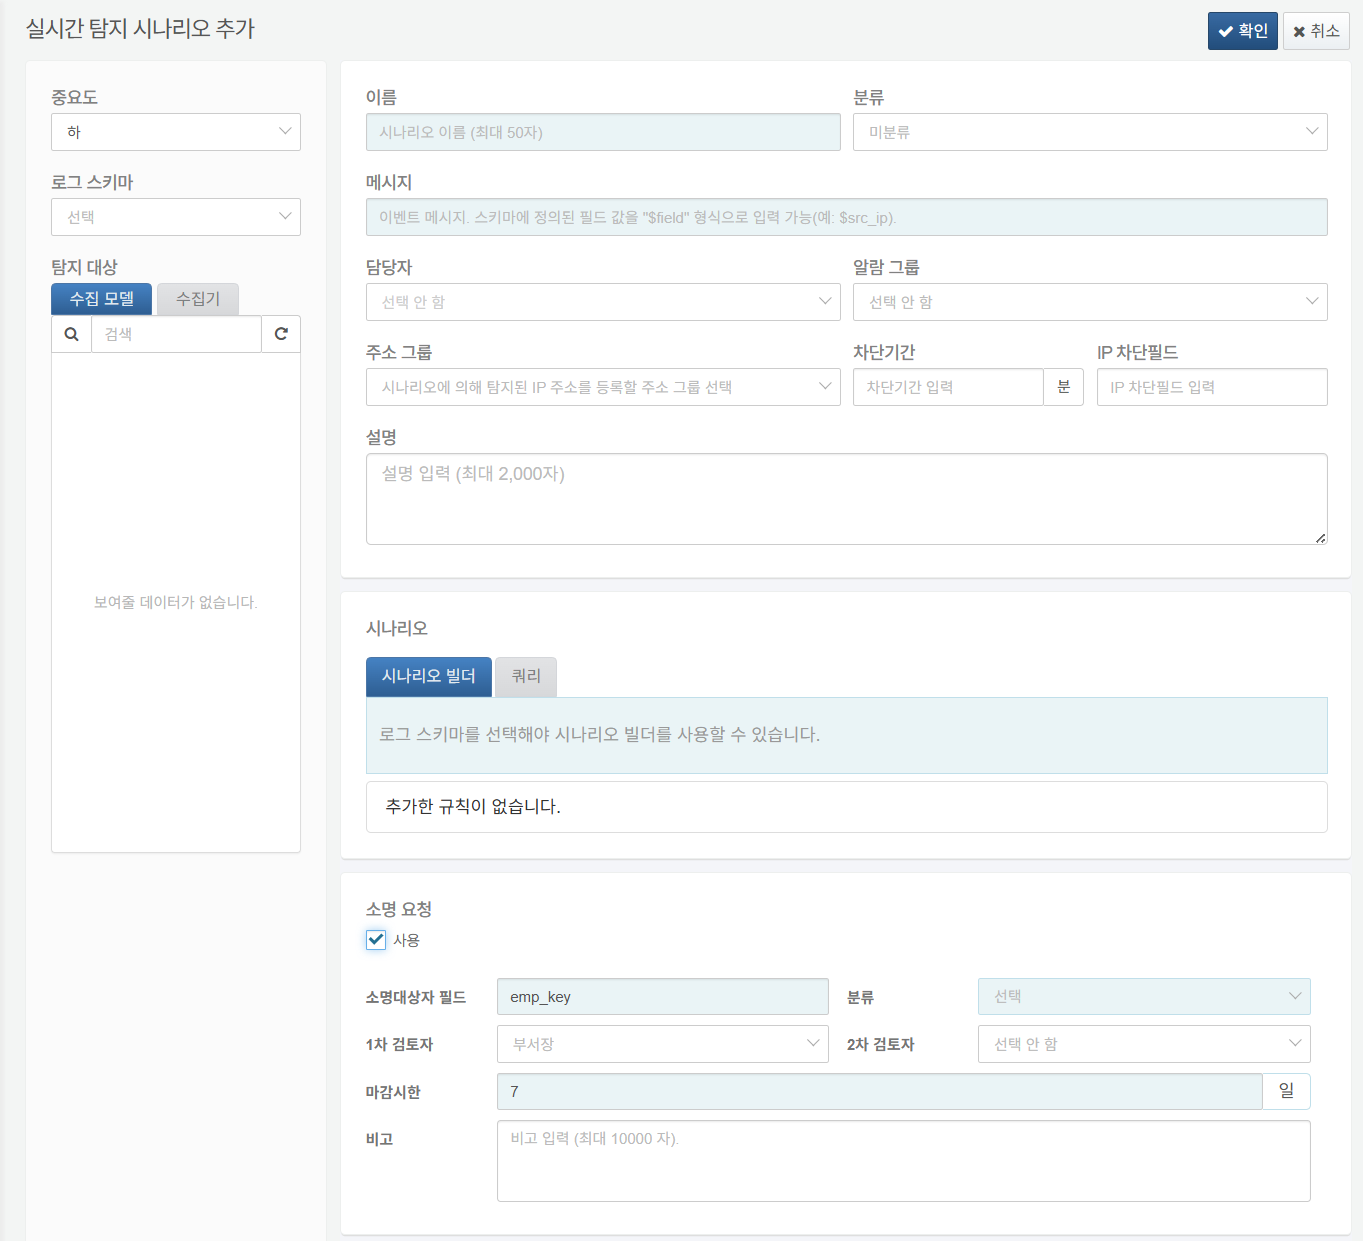The height and width of the screenshot is (1241, 1363).
Task: Open the 담당자 dropdown
Action: point(603,302)
